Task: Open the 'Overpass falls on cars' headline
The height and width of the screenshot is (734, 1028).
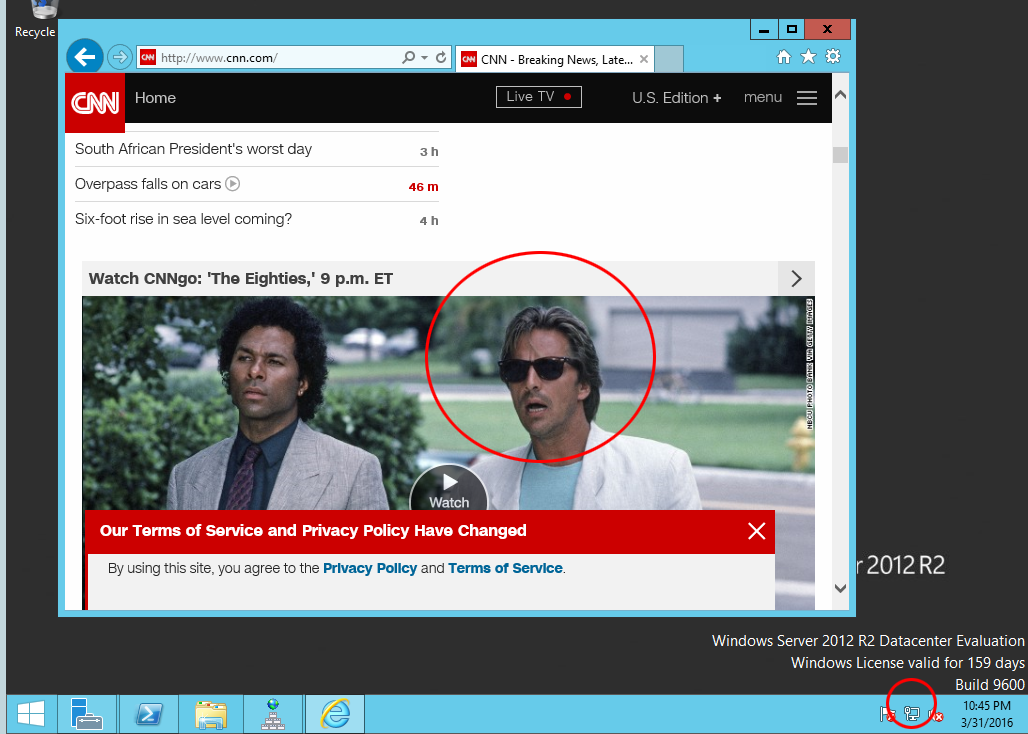Action: tap(148, 184)
